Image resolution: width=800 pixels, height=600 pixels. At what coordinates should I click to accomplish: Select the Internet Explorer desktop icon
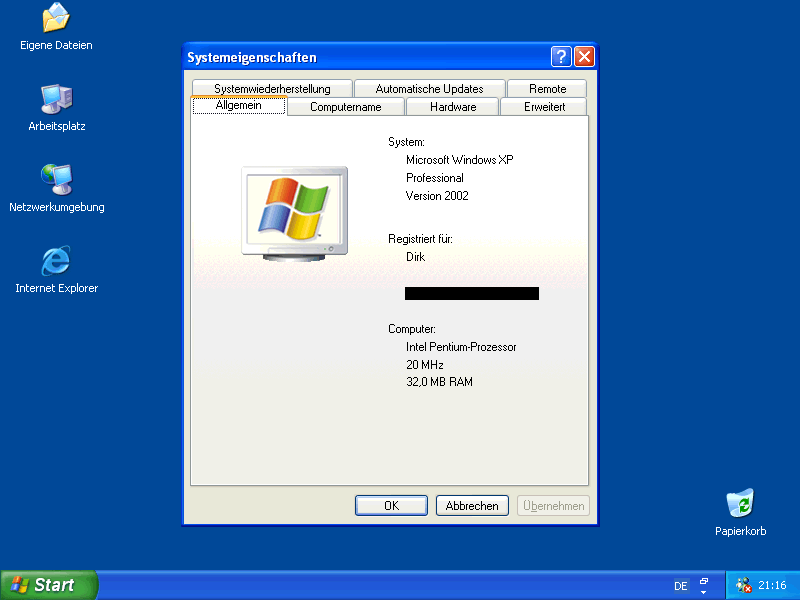pos(56,262)
